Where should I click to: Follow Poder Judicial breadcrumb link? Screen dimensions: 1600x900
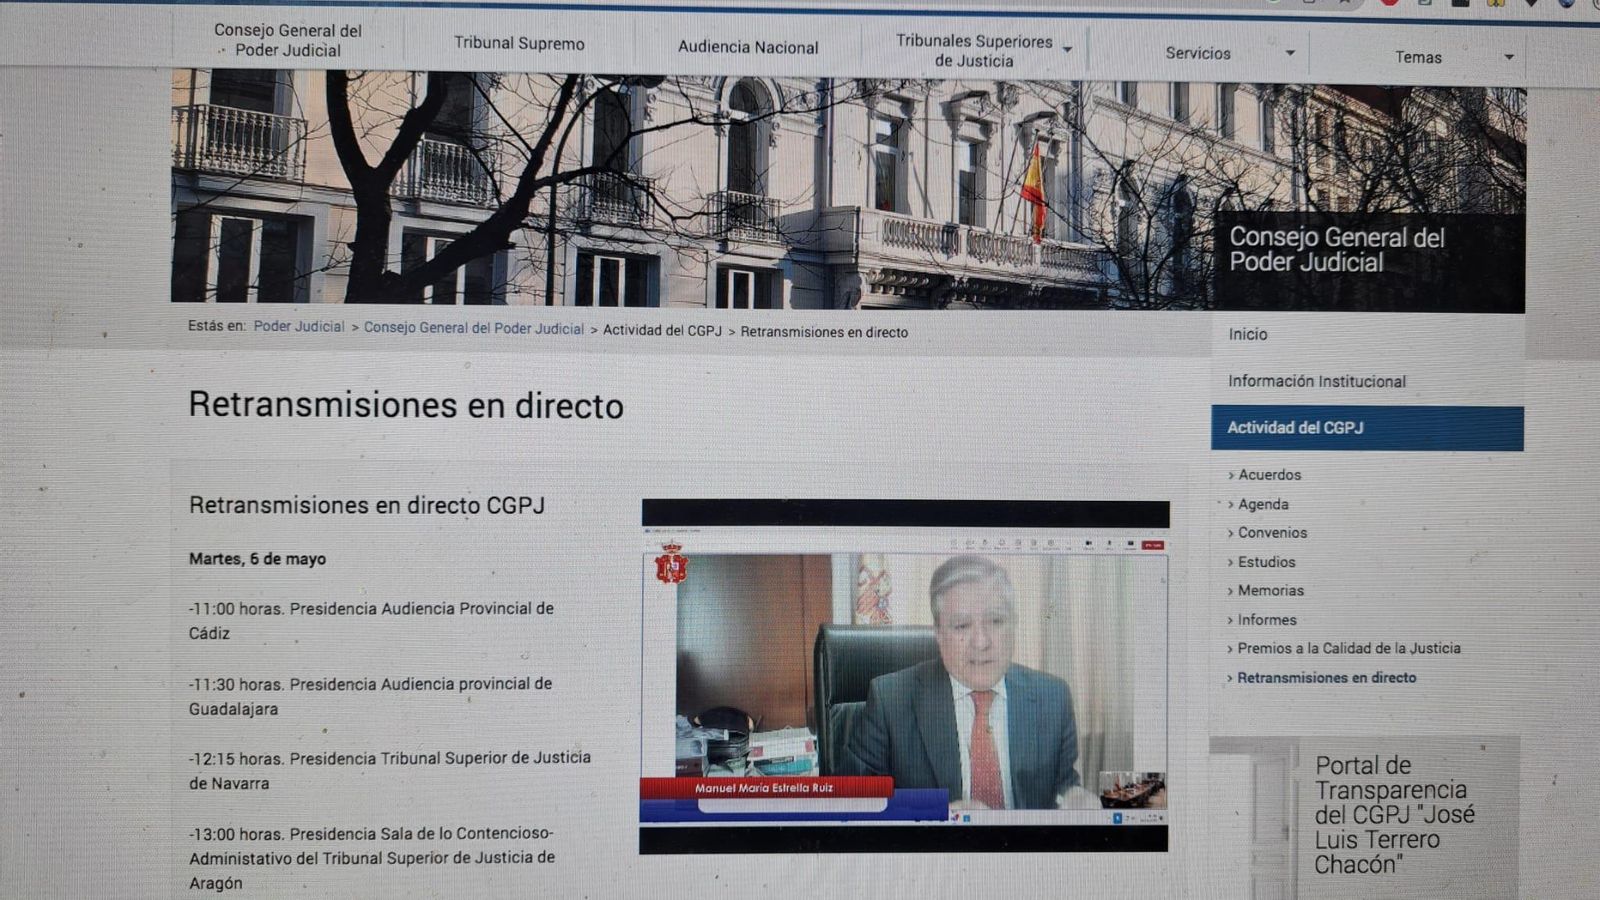tap(299, 326)
